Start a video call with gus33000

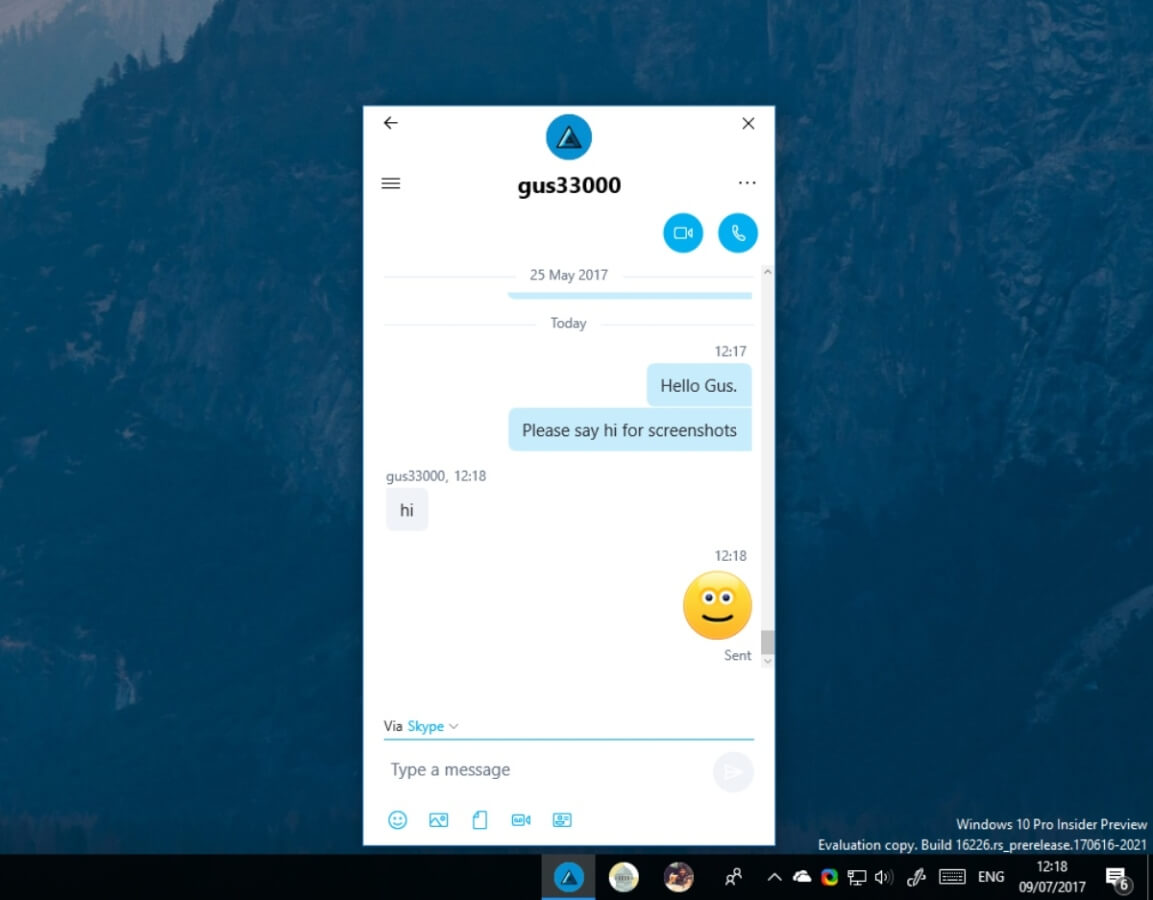pyautogui.click(x=682, y=233)
